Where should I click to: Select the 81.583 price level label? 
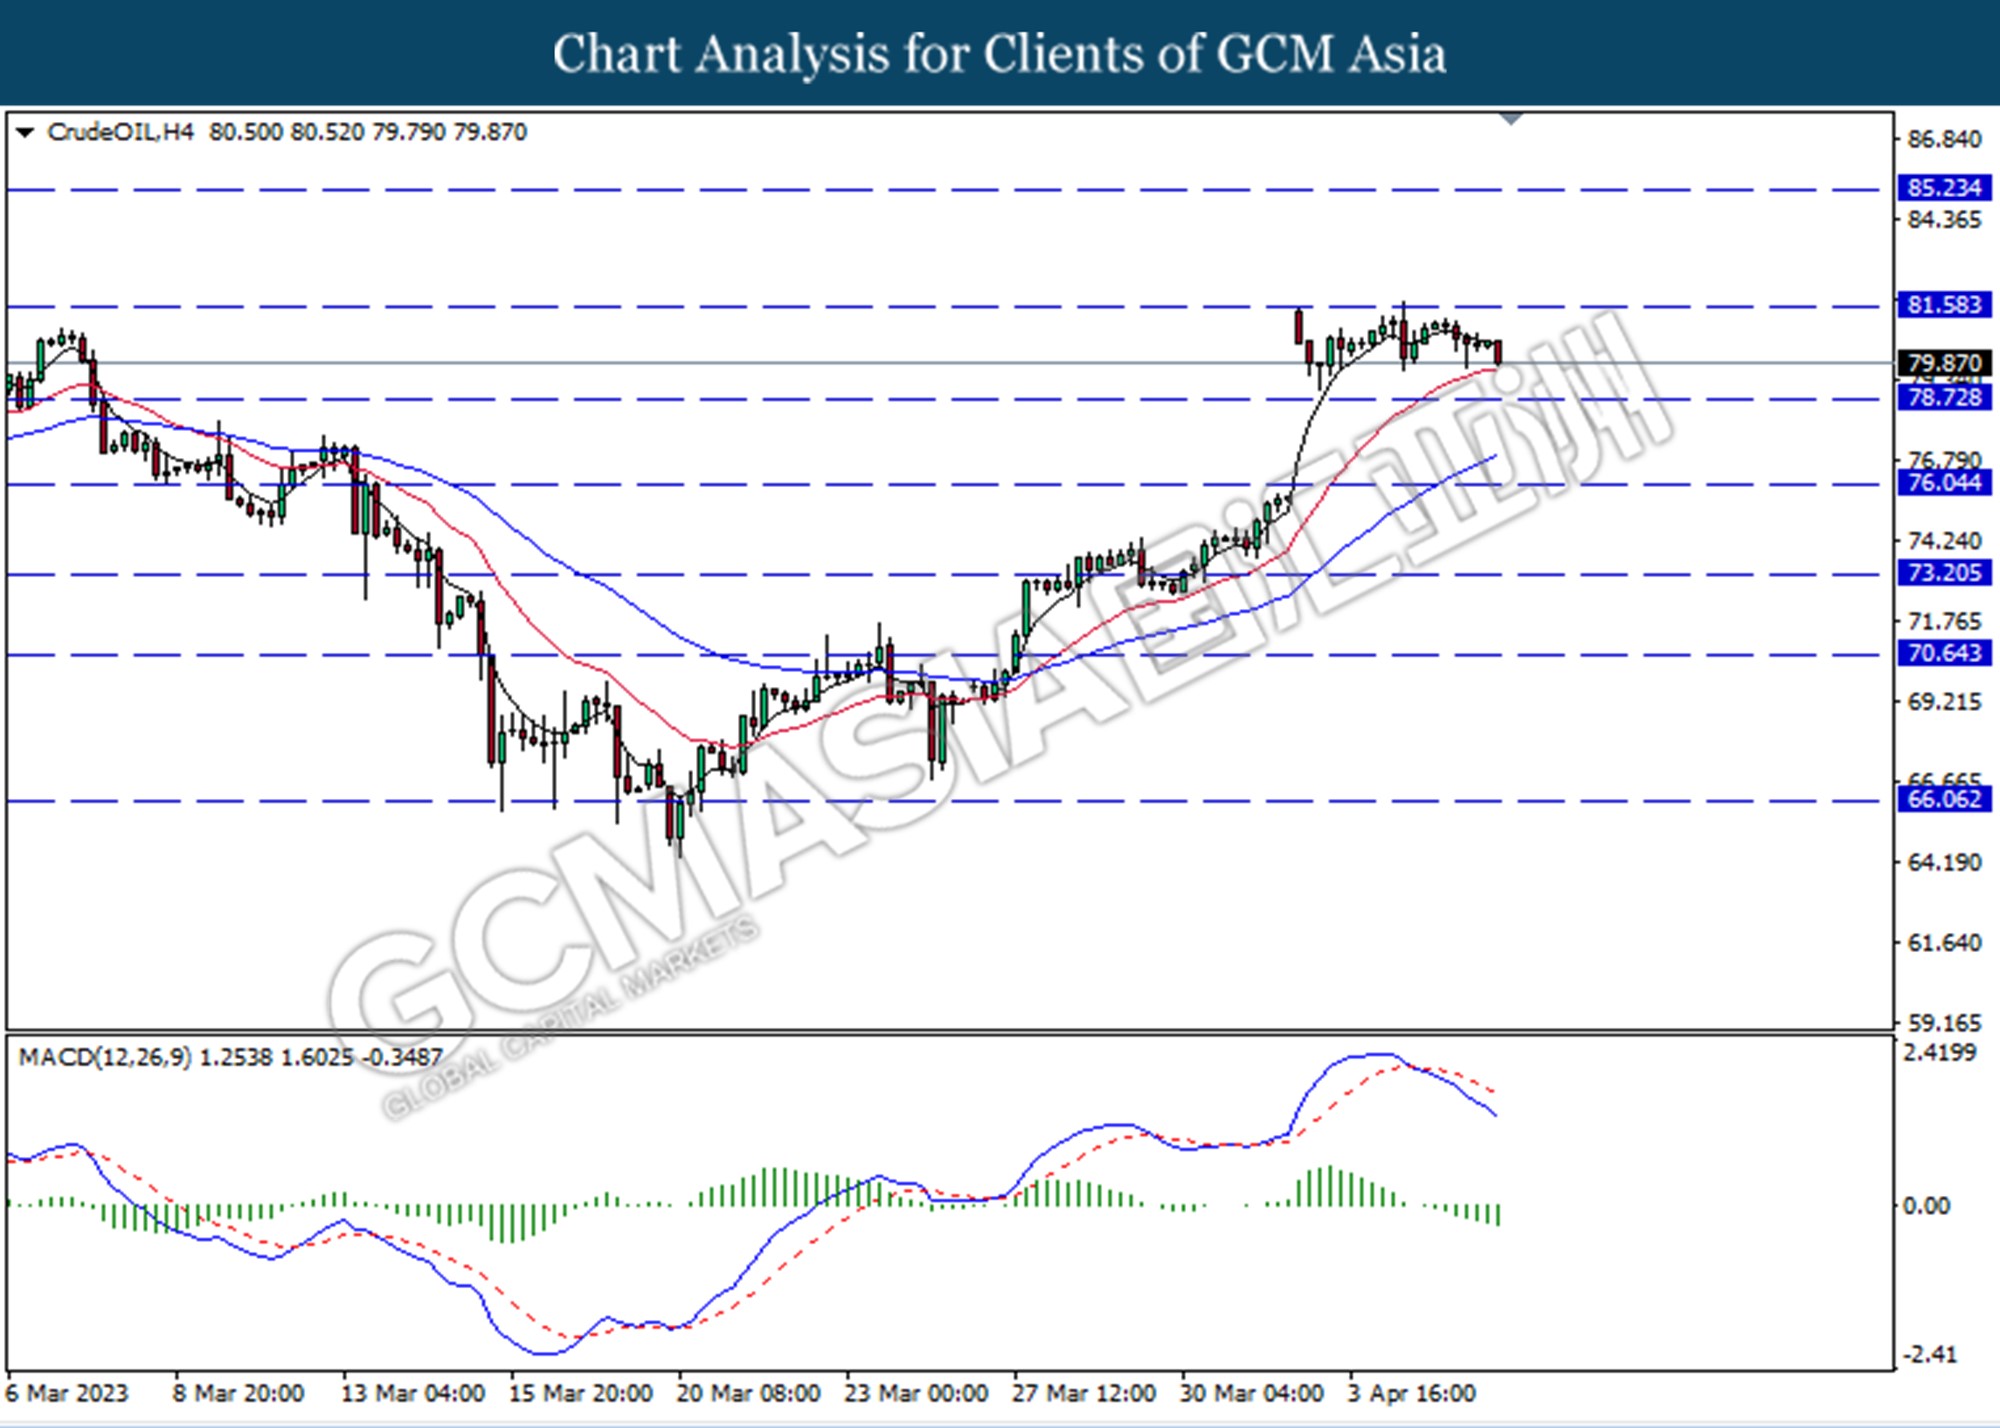[1944, 305]
